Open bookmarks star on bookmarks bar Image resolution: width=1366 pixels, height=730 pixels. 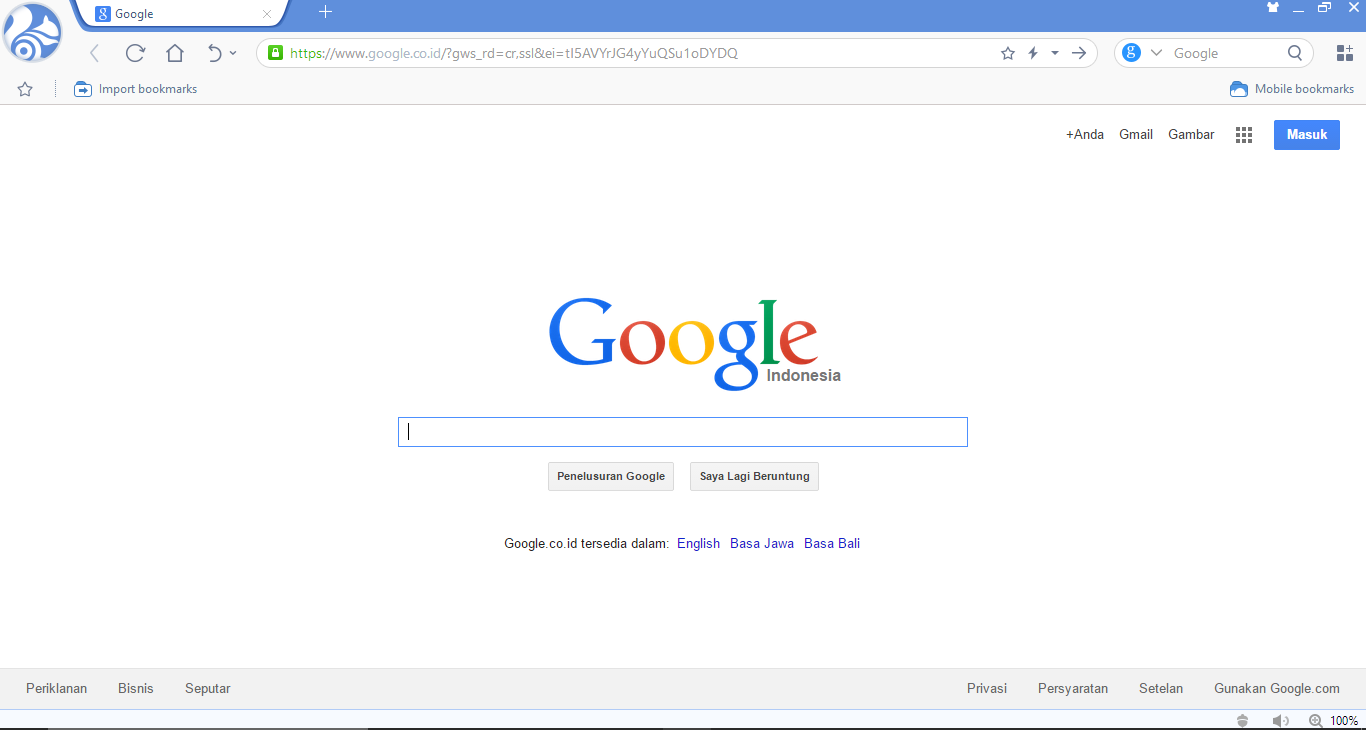pos(25,89)
